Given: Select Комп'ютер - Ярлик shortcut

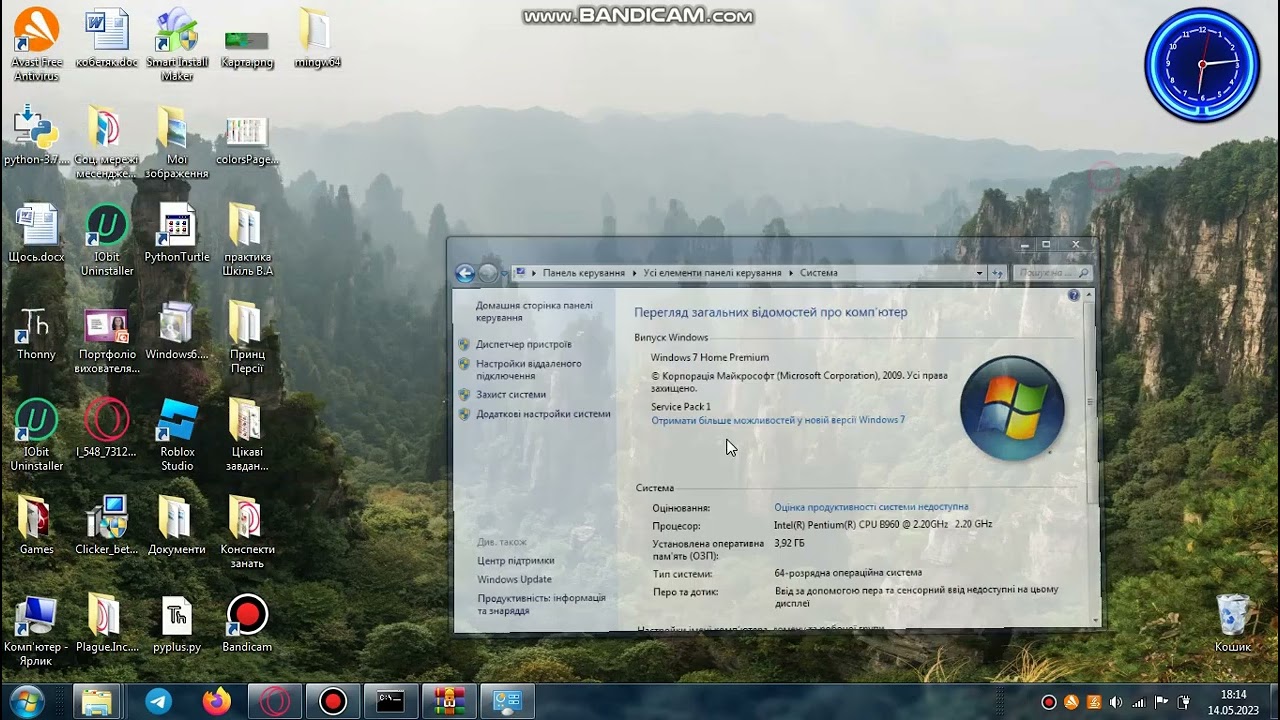Looking at the screenshot, I should (37, 630).
